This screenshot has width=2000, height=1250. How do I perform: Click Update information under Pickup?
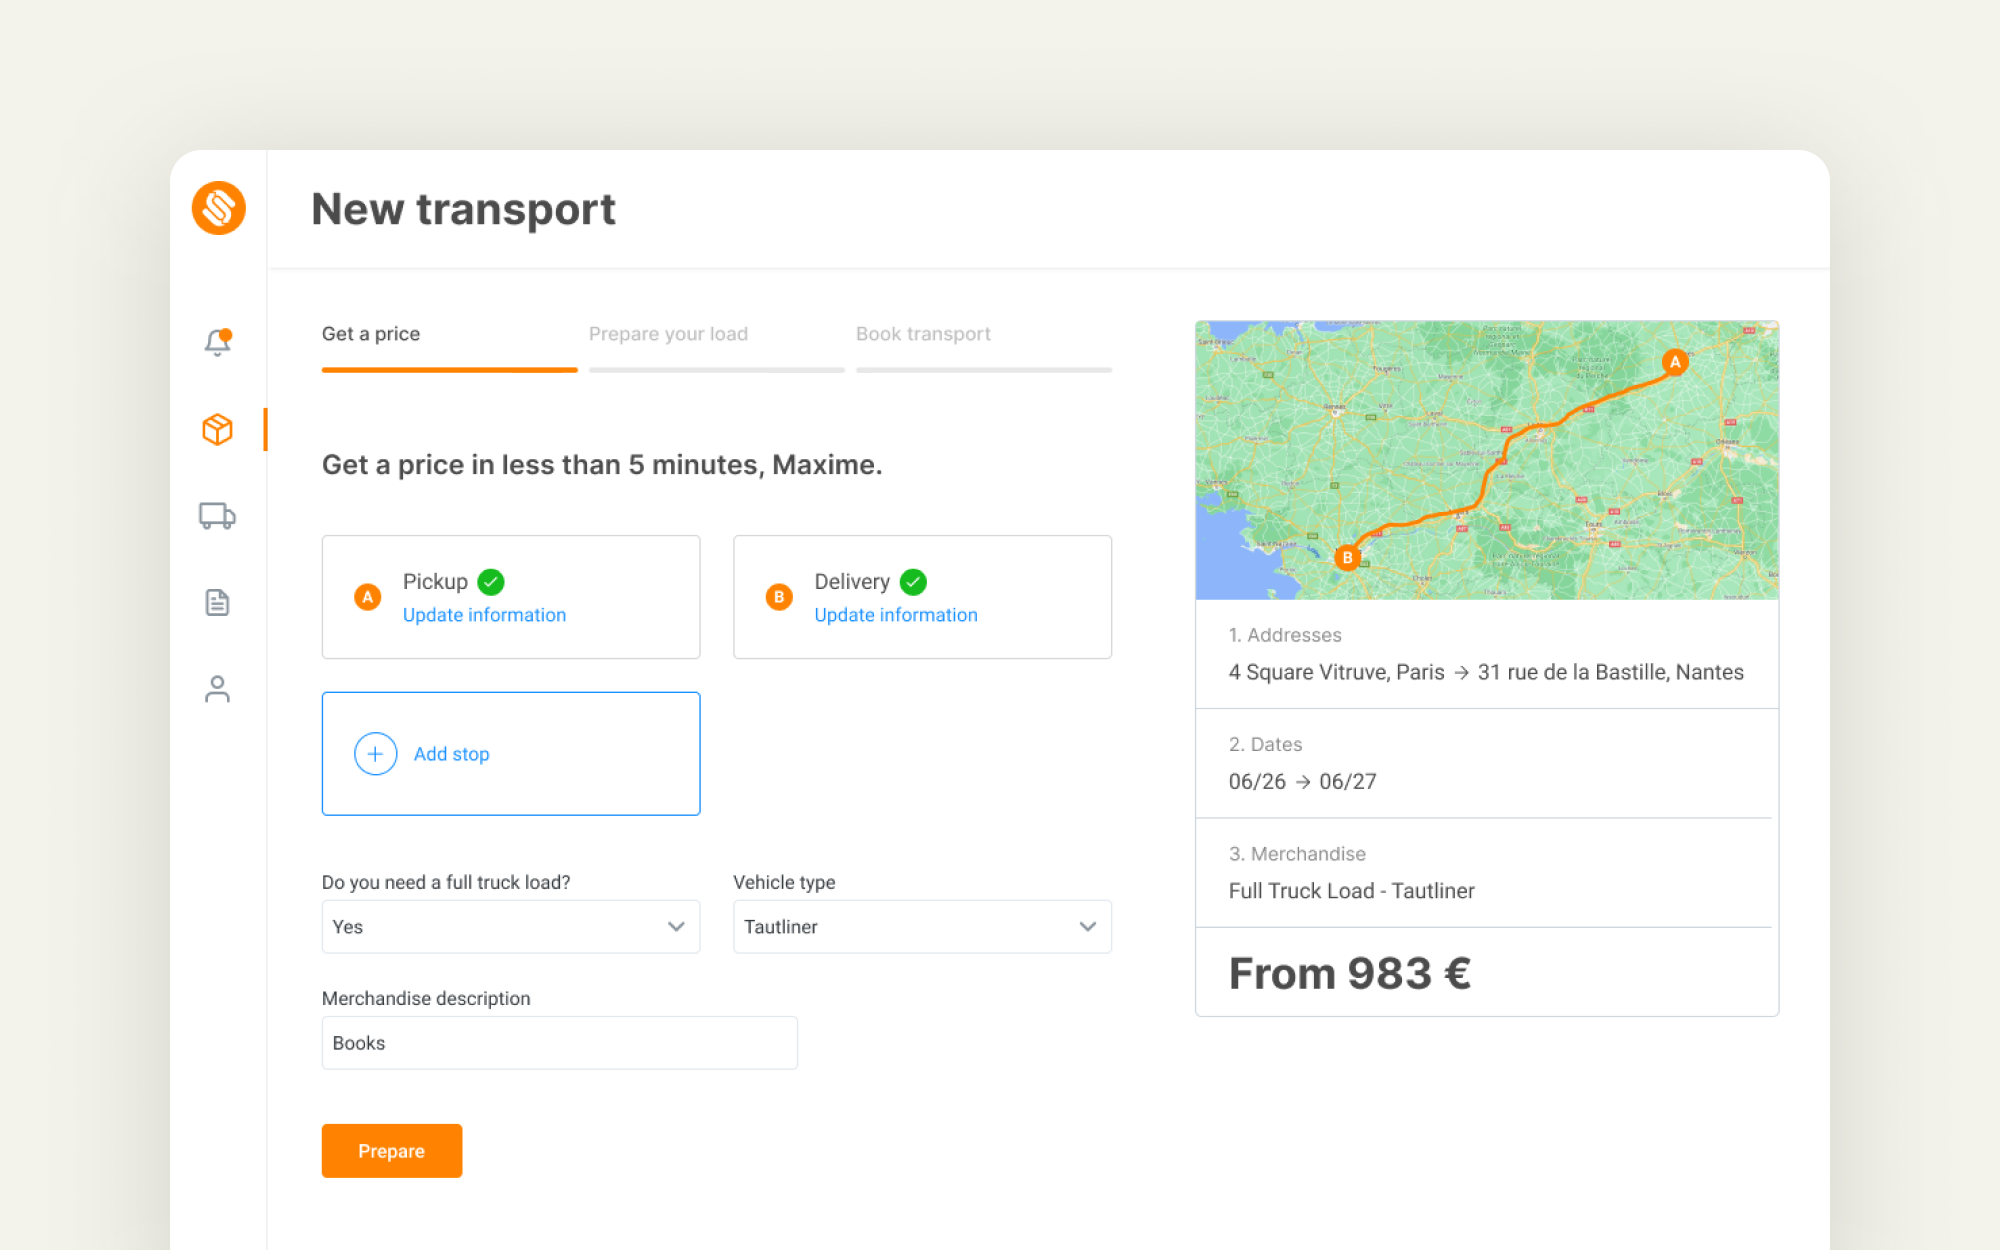484,615
